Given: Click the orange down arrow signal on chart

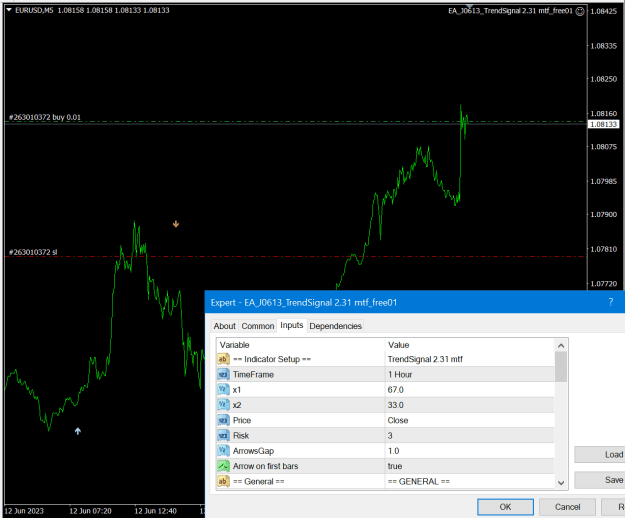Looking at the screenshot, I should point(176,224).
